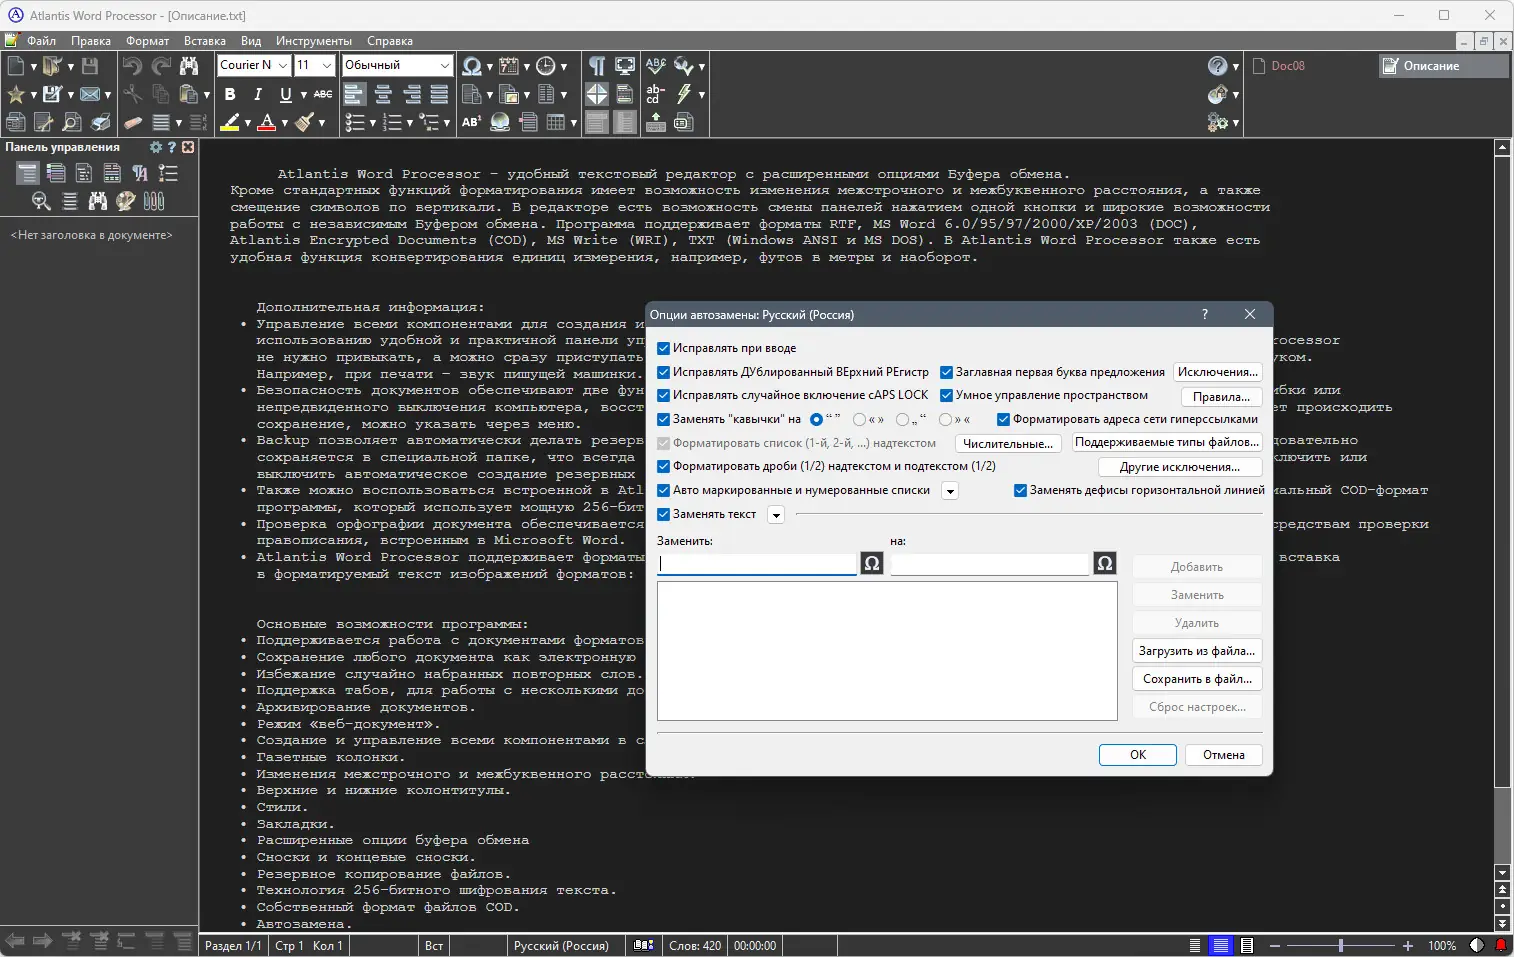Click the Загрузить из файла... button
1514x957 pixels.
(x=1197, y=651)
